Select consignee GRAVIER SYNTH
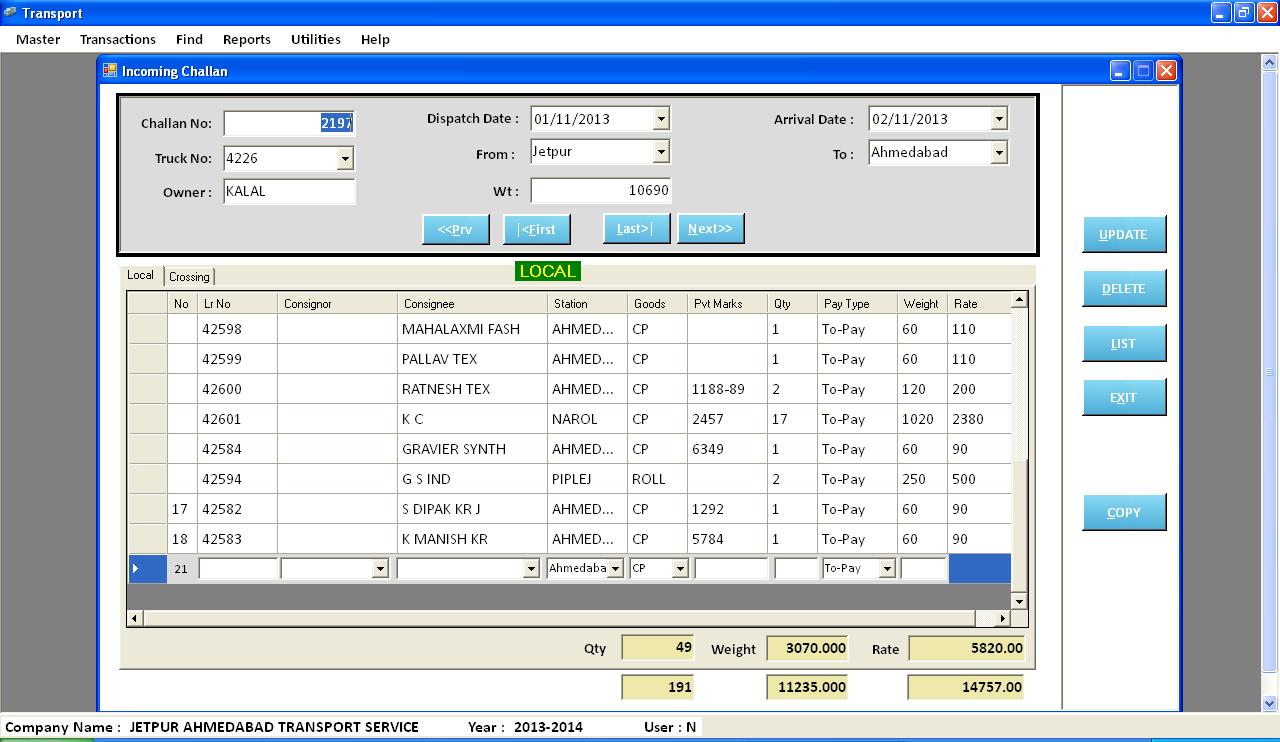This screenshot has height=742, width=1280. pyautogui.click(x=472, y=449)
